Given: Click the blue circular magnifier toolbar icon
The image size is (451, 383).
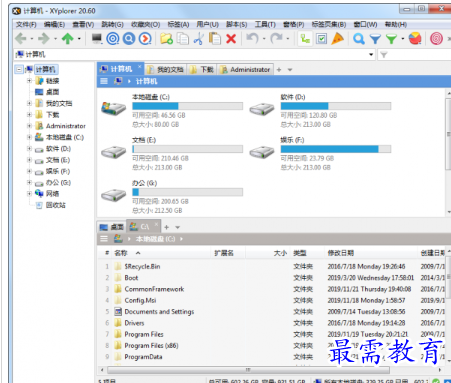Looking at the screenshot, I should click(129, 39).
